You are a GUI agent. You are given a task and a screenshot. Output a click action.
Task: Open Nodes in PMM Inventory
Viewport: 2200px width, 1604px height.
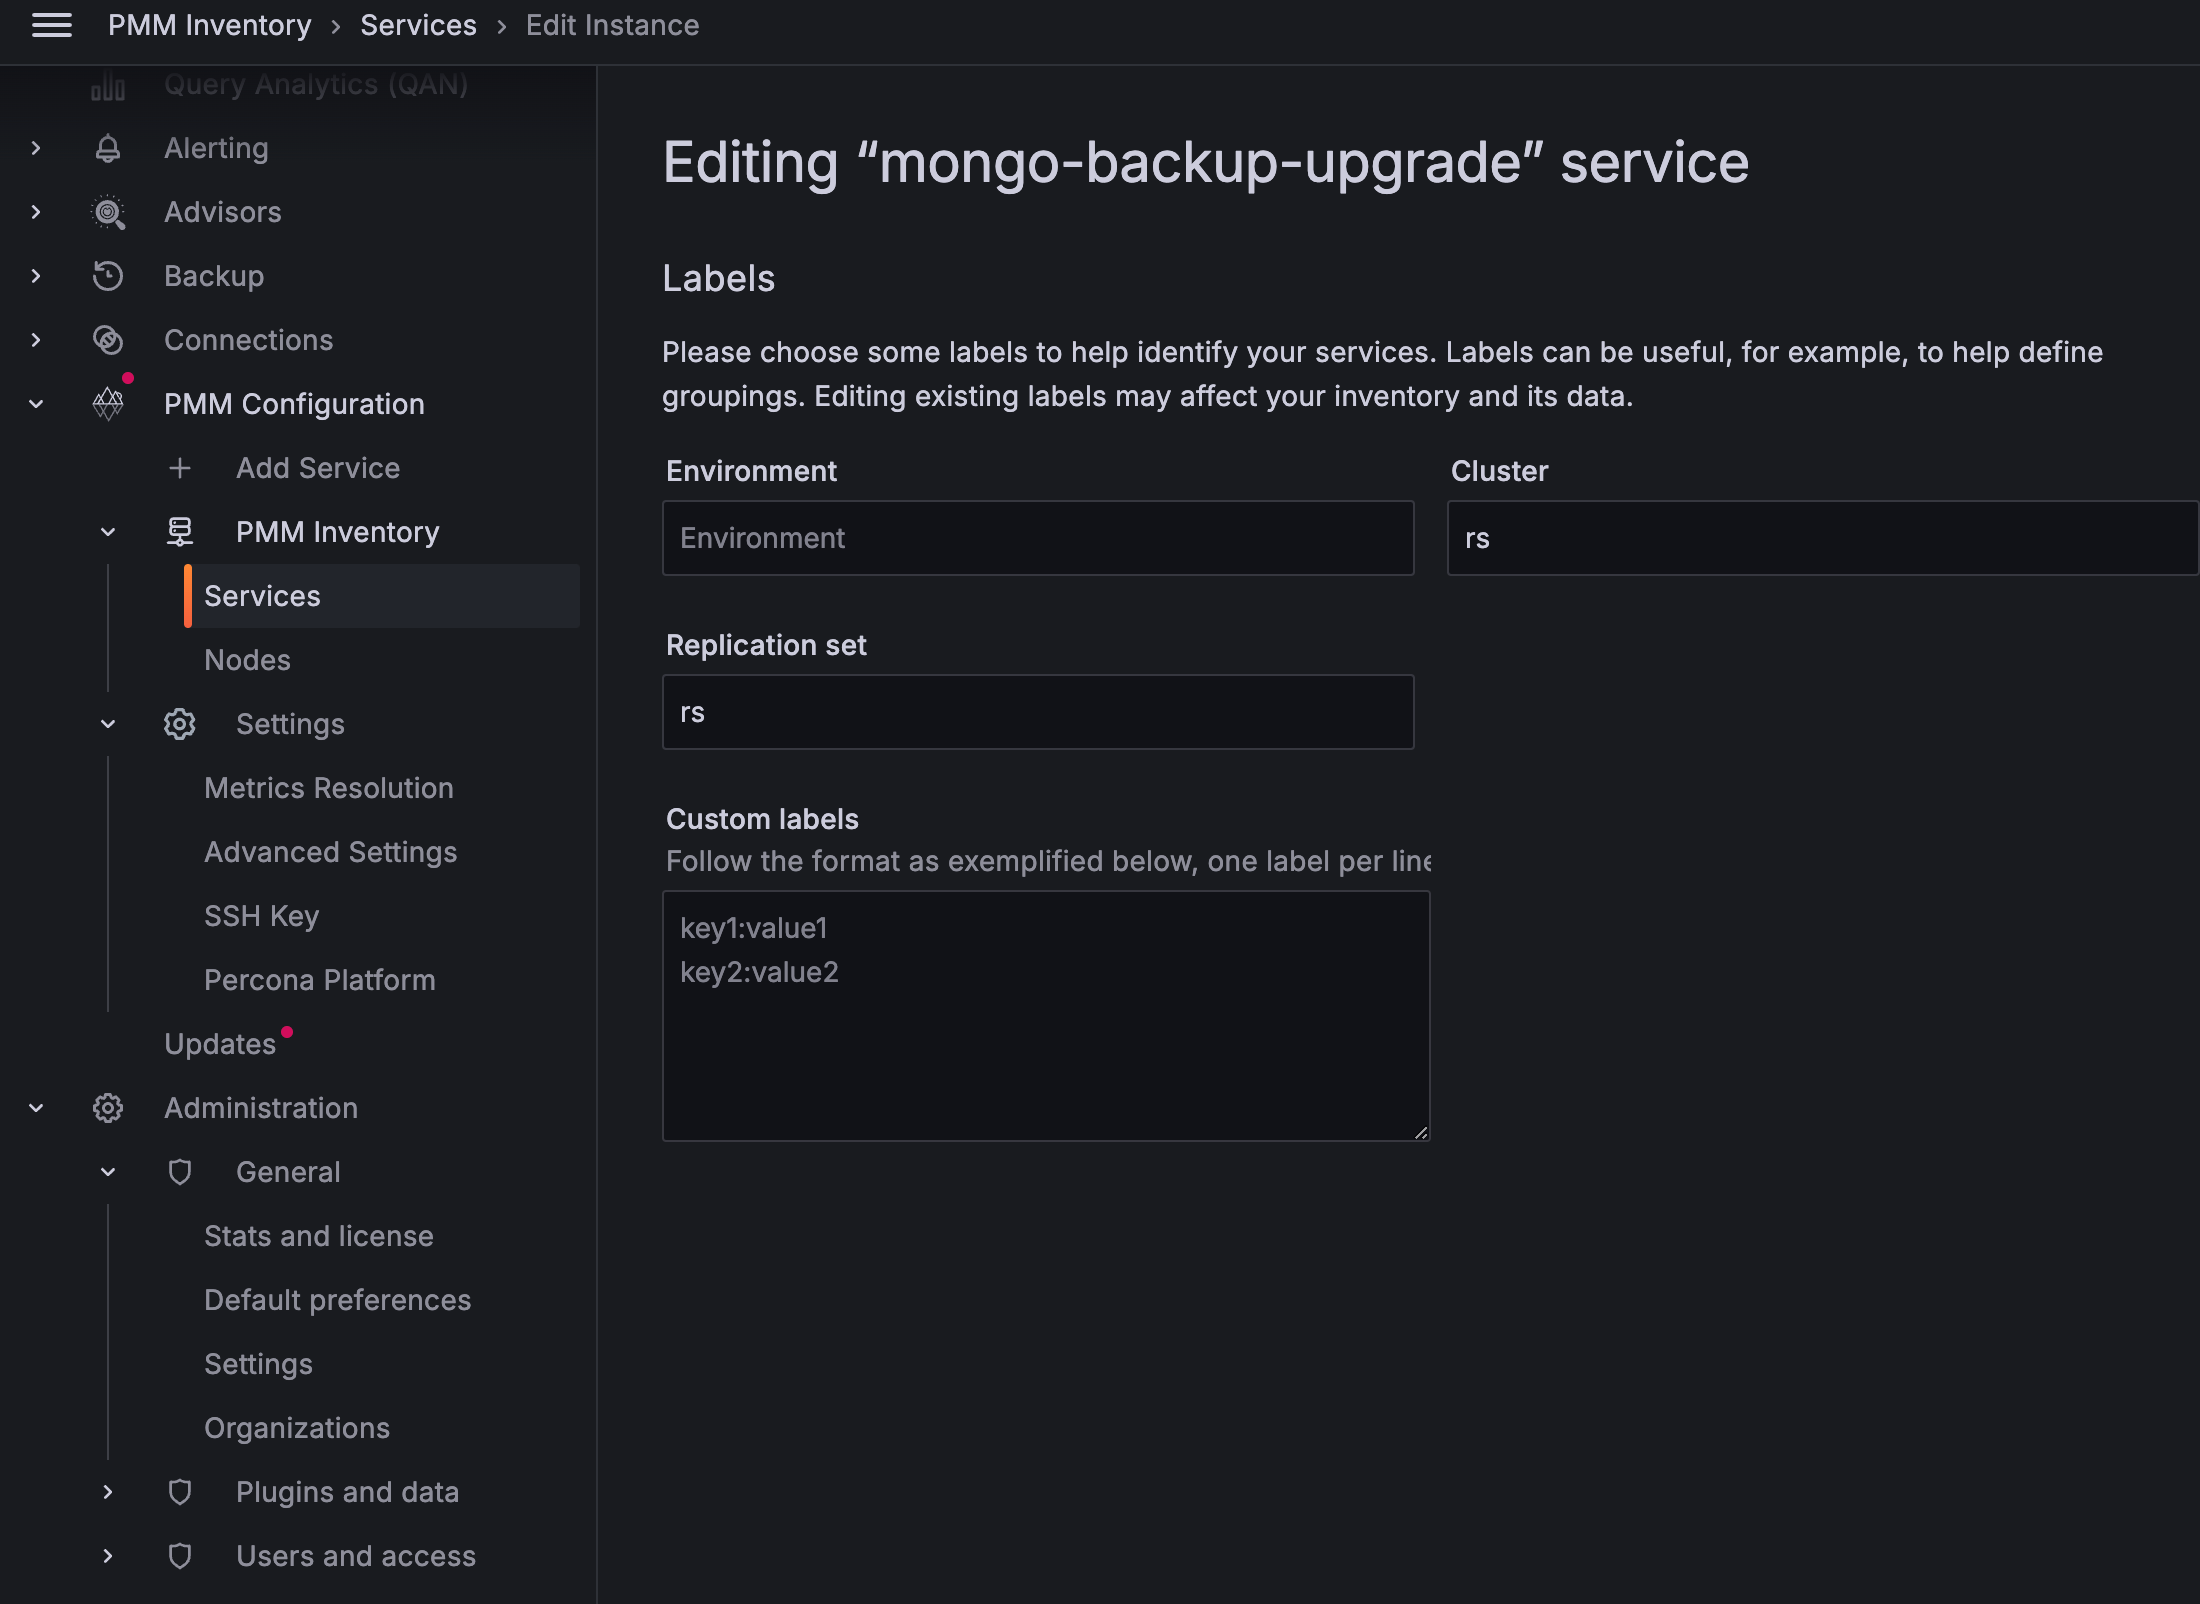click(247, 660)
